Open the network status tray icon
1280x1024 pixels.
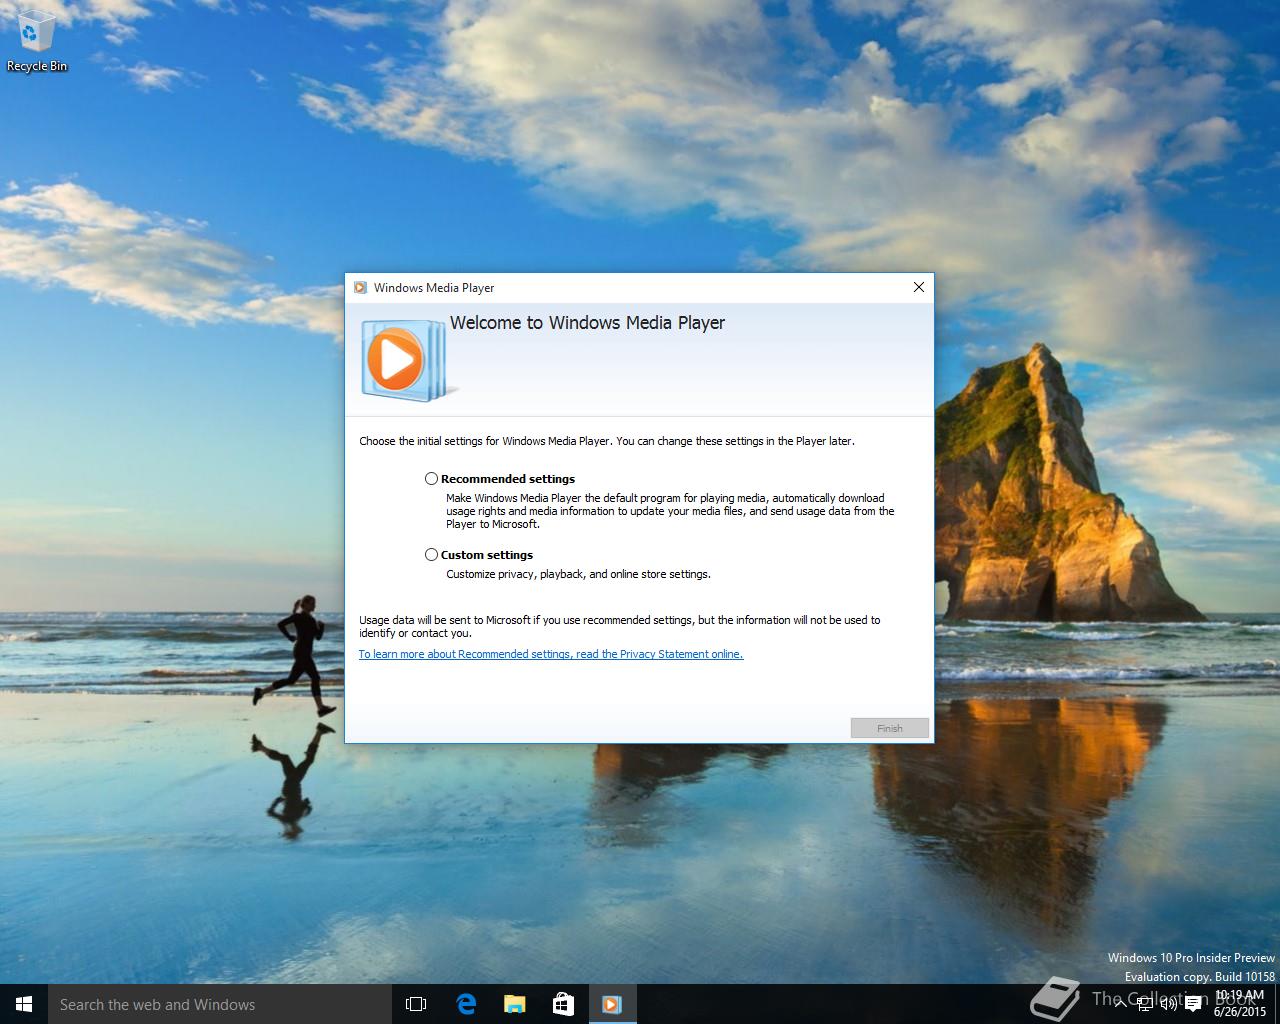[1144, 1005]
